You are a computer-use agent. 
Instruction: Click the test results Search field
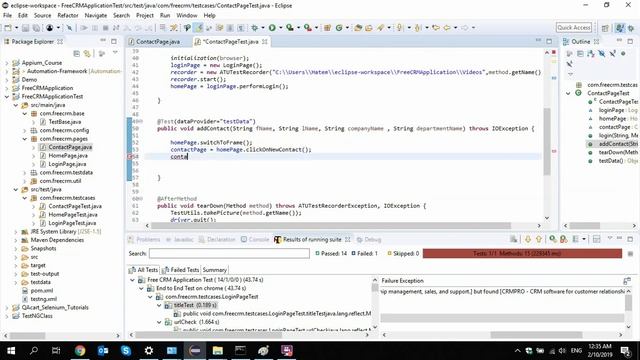click(x=229, y=253)
